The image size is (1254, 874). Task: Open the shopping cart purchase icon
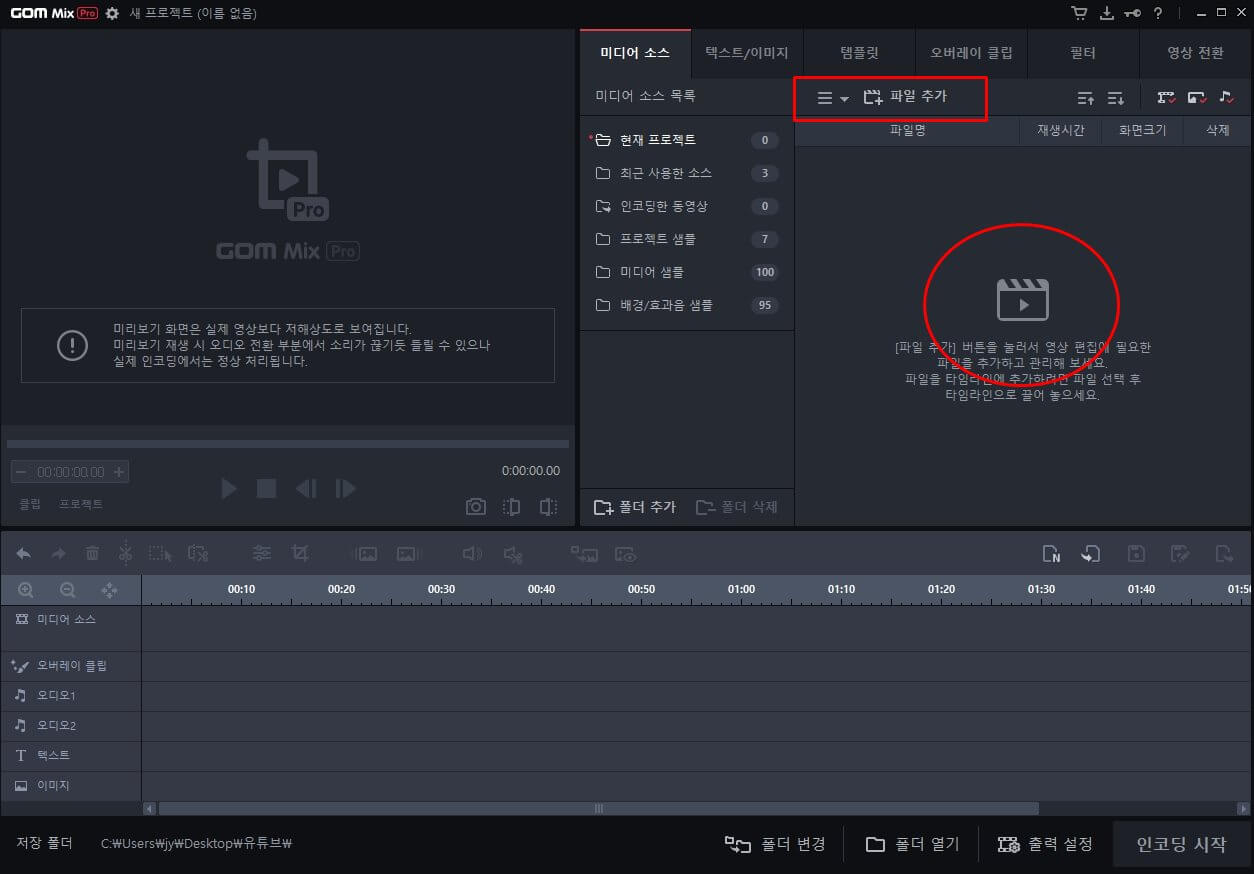(1079, 13)
